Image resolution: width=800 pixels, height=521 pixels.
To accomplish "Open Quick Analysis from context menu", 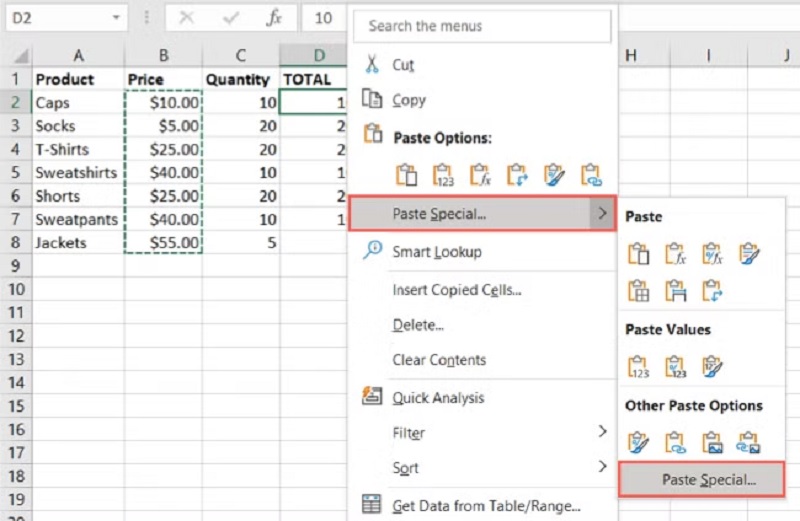I will tap(437, 398).
